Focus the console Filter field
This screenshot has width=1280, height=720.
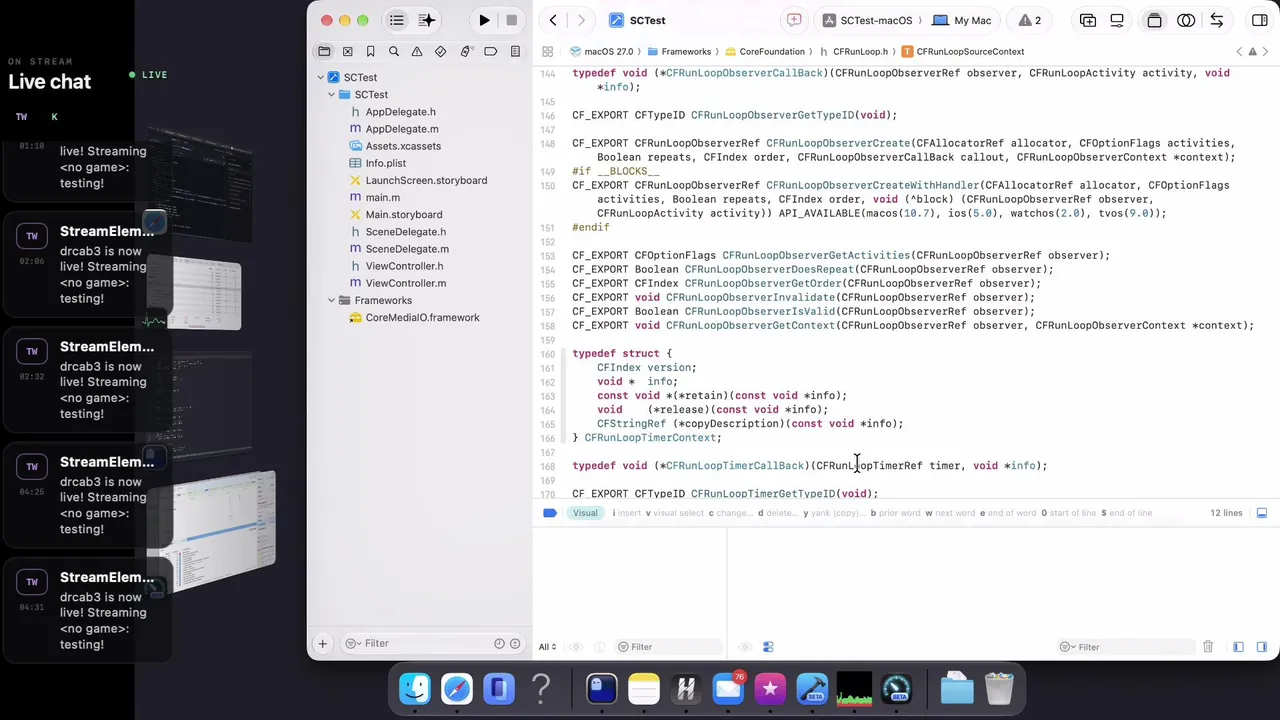pyautogui.click(x=1126, y=647)
